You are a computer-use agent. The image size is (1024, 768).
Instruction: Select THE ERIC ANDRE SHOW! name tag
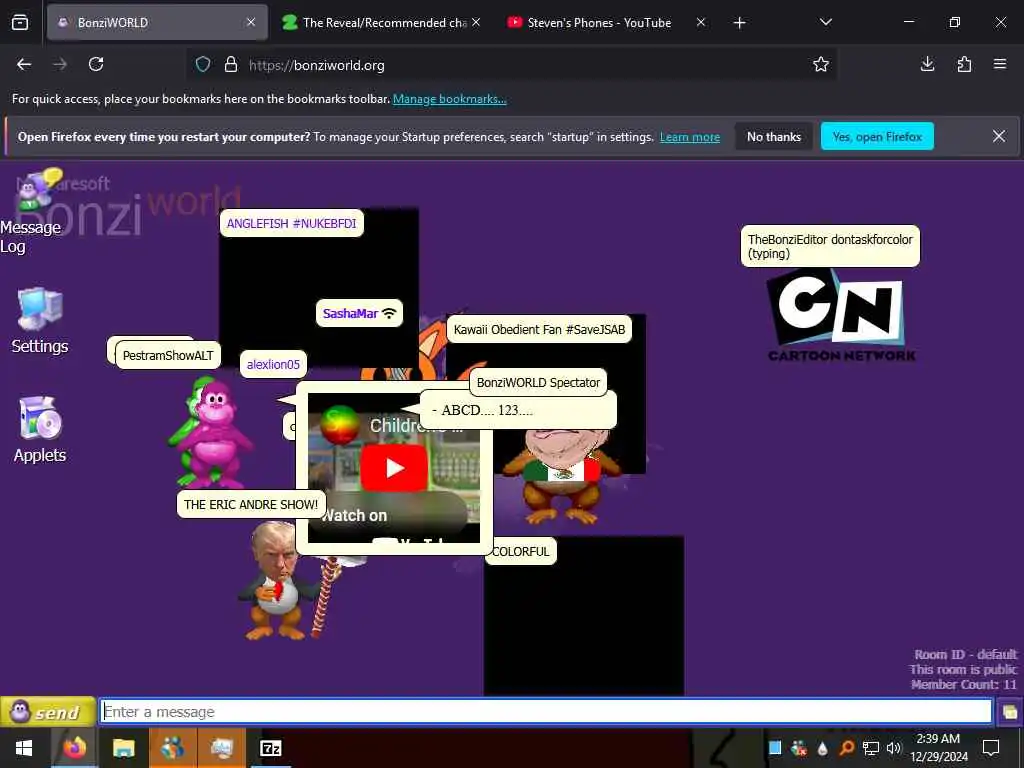click(251, 504)
